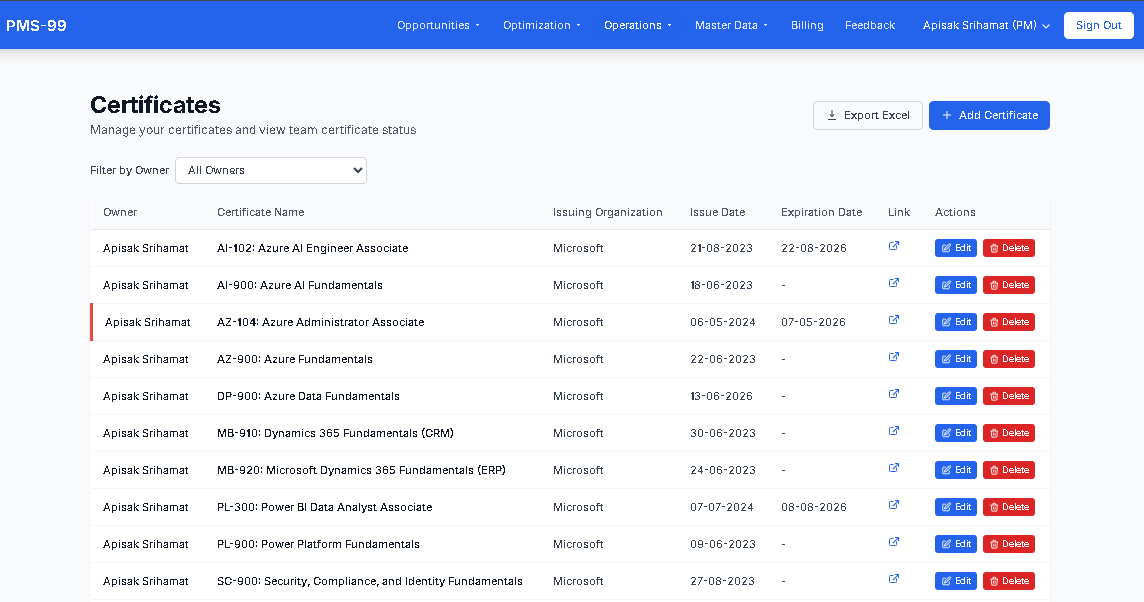Open the Opportunities dropdown menu
The width and height of the screenshot is (1144, 602).
[x=438, y=25]
